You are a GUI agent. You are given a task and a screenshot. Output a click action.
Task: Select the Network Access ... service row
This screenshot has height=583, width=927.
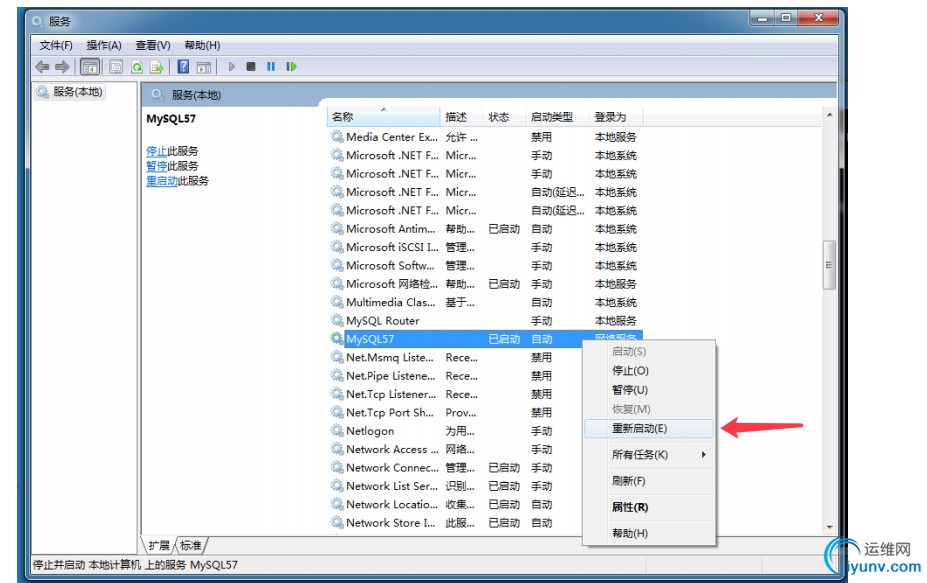coord(455,449)
